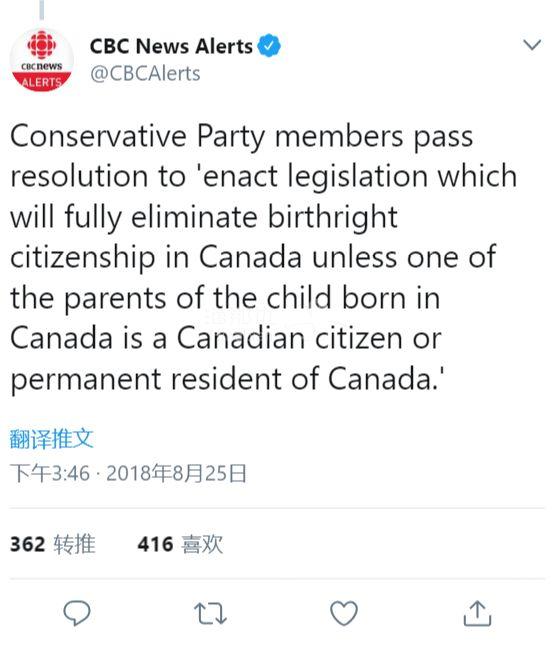
Task: Click the 翻译推文 translate tweet link
Action: [x=52, y=439]
